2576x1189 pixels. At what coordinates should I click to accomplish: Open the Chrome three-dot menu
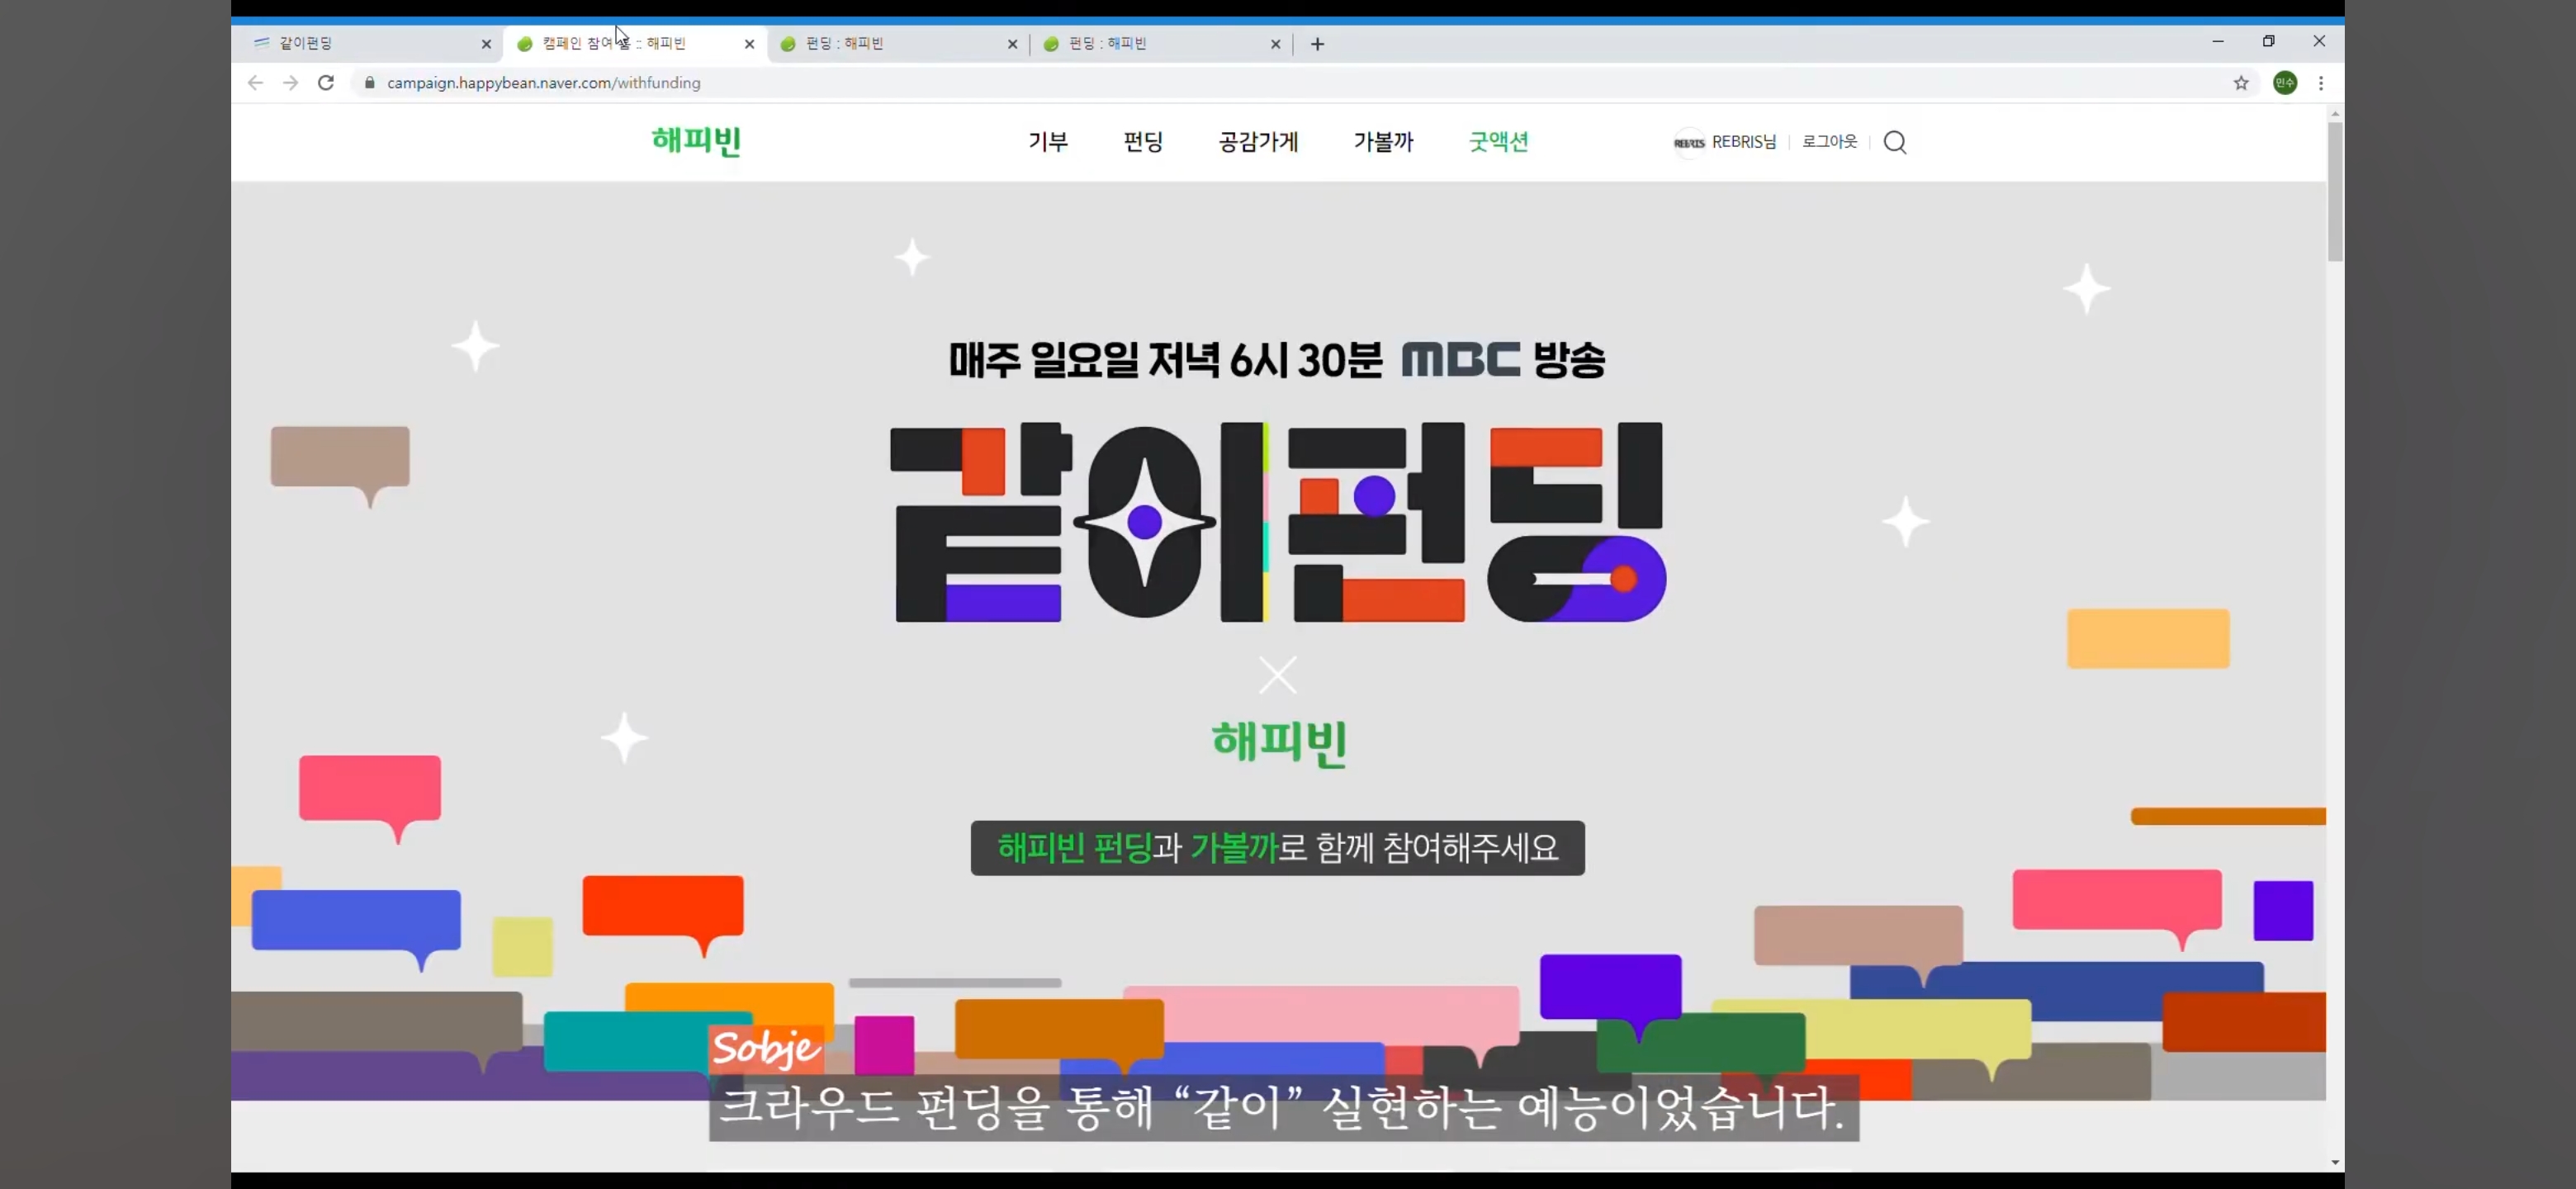tap(2321, 83)
